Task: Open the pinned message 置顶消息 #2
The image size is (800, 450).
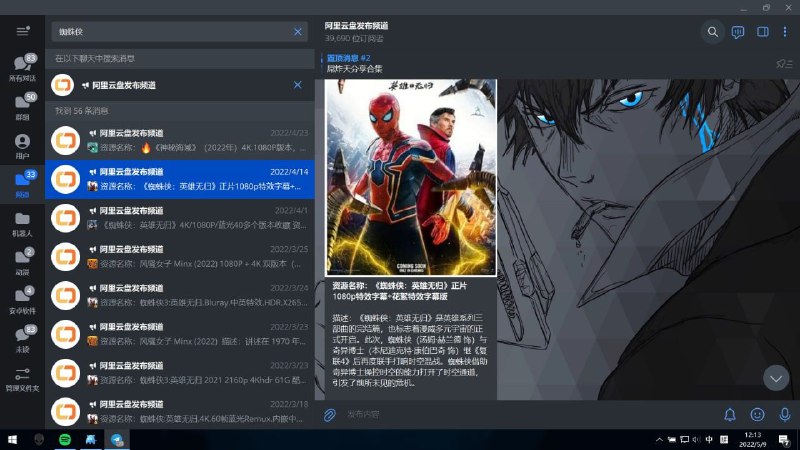Action: coord(355,63)
